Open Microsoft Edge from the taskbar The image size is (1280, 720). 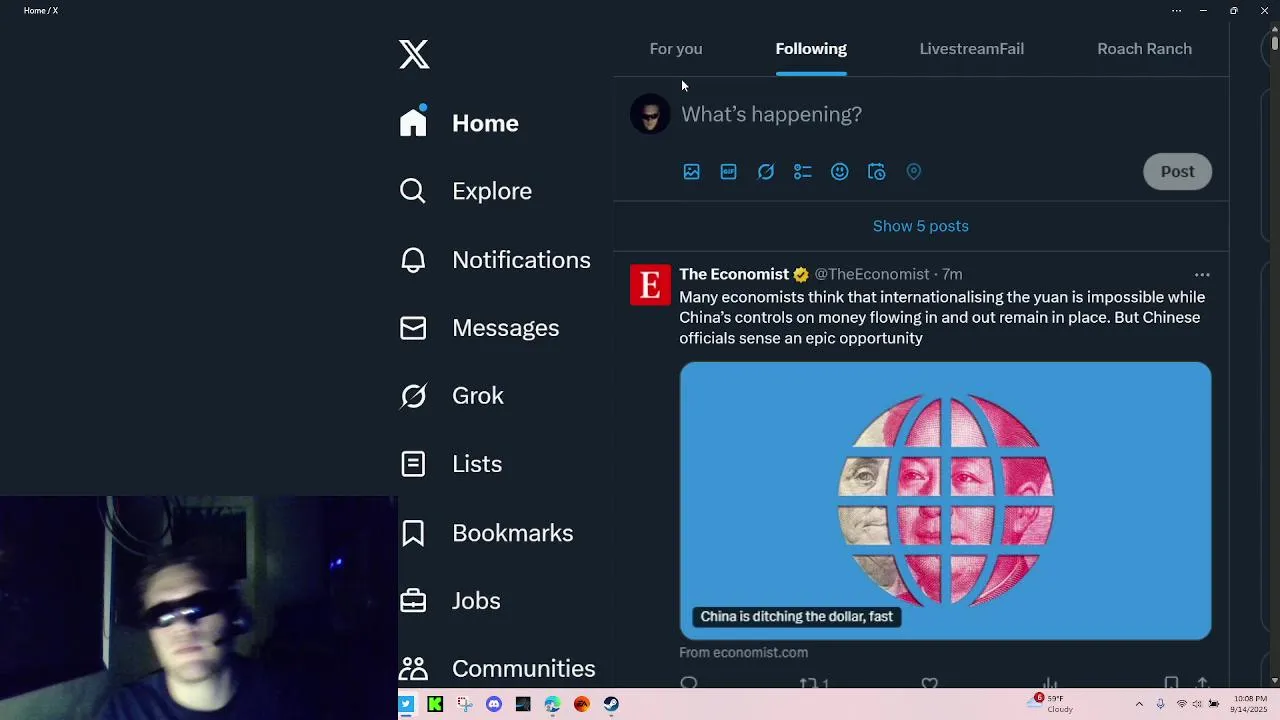(552, 704)
